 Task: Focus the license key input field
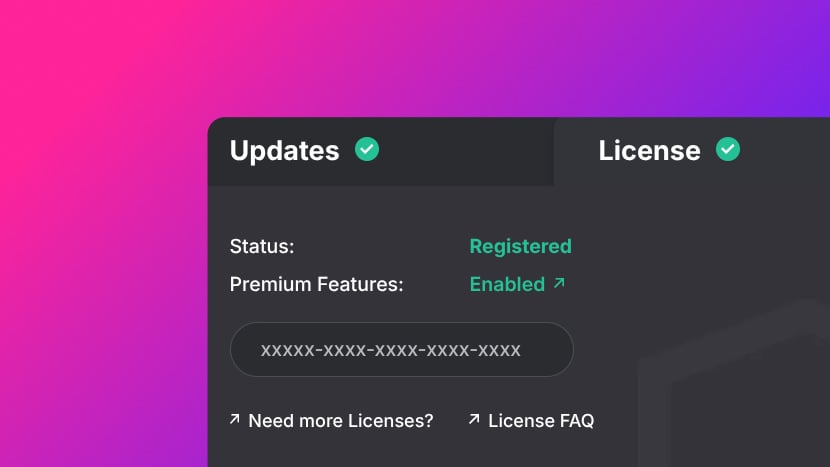(401, 349)
